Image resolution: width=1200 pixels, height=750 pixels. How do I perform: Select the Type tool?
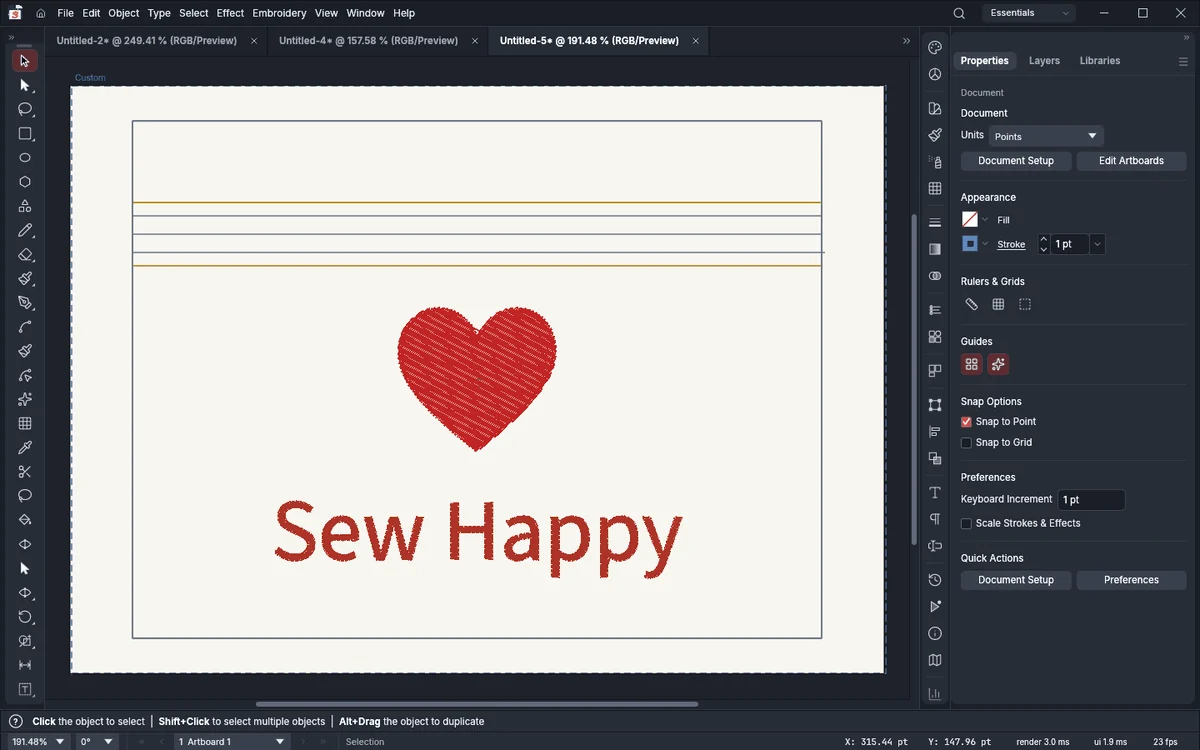25,690
